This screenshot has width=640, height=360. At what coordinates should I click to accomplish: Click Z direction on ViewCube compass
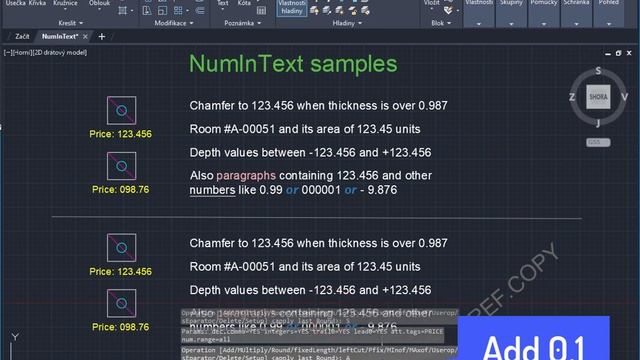click(x=572, y=97)
